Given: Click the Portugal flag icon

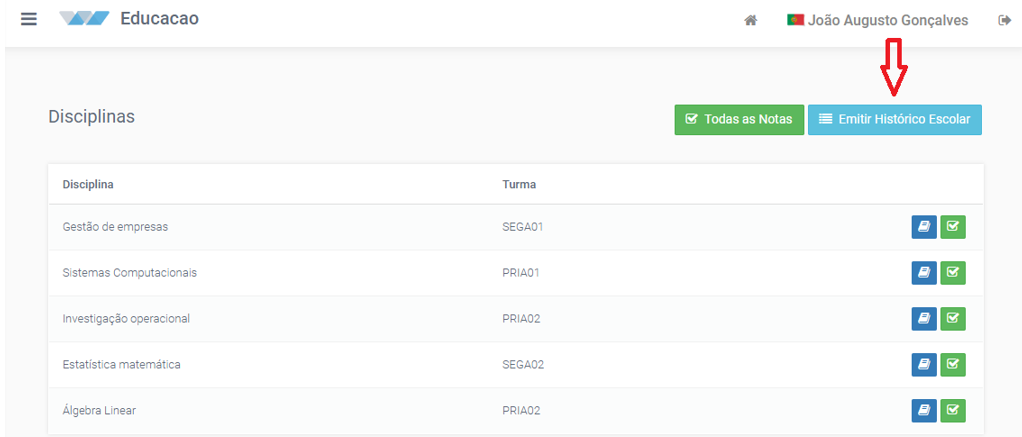Looking at the screenshot, I should (795, 20).
